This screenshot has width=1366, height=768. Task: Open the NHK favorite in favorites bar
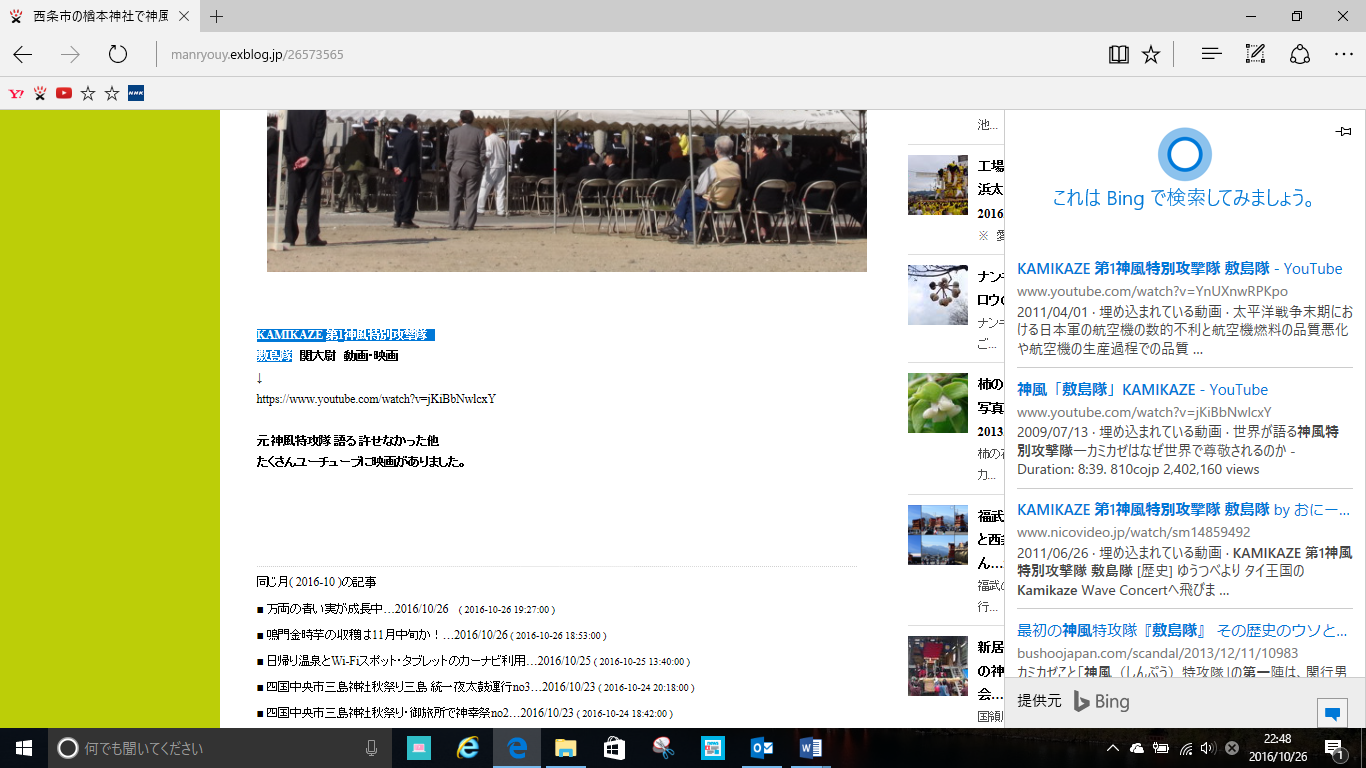click(136, 93)
